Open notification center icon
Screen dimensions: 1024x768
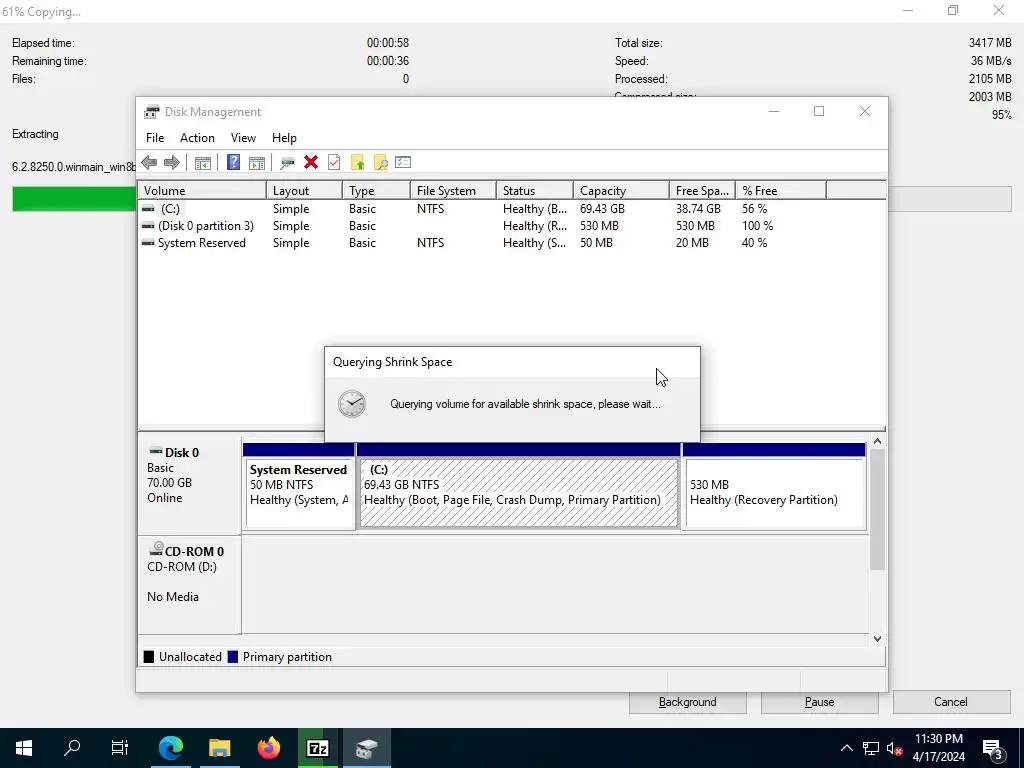(992, 748)
